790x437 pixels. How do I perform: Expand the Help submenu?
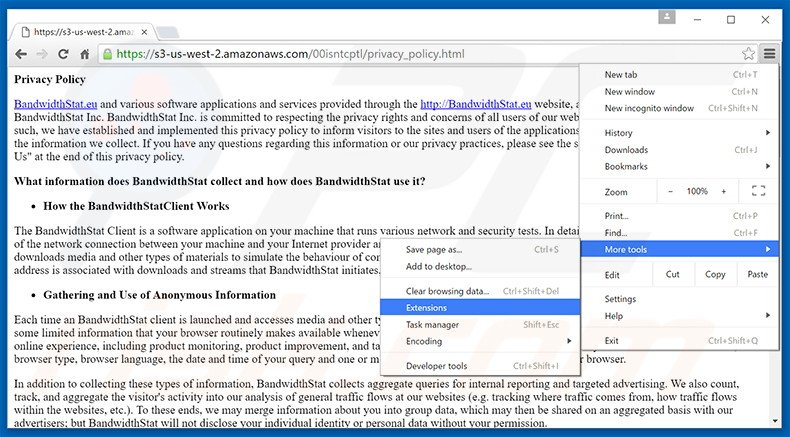pos(680,316)
